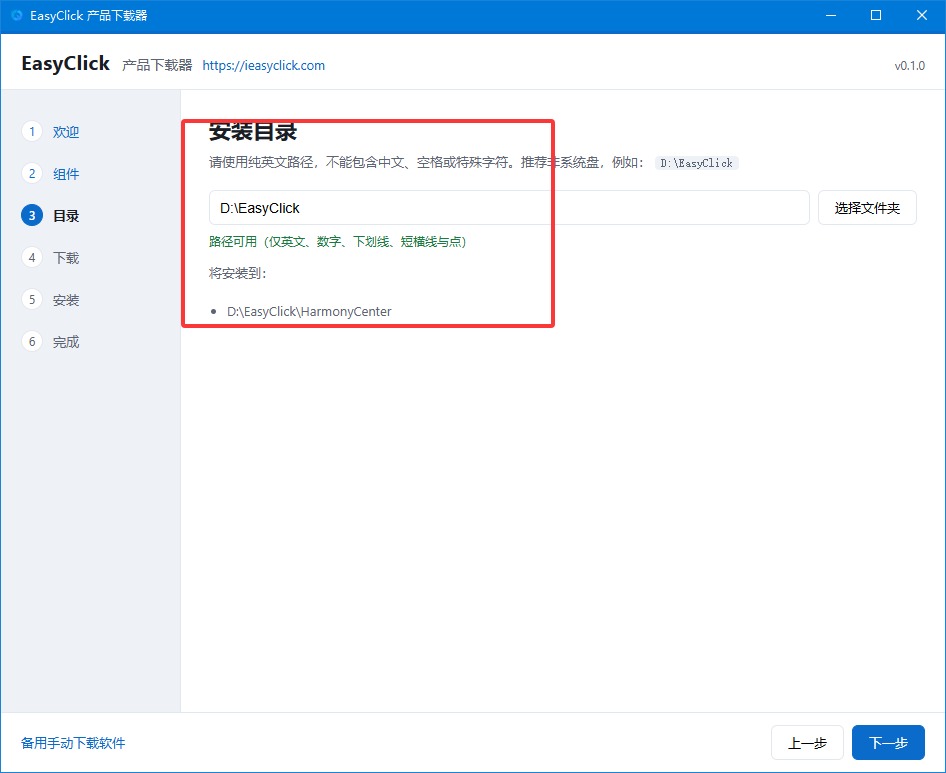Click the v0.1.0 version label

tap(909, 66)
